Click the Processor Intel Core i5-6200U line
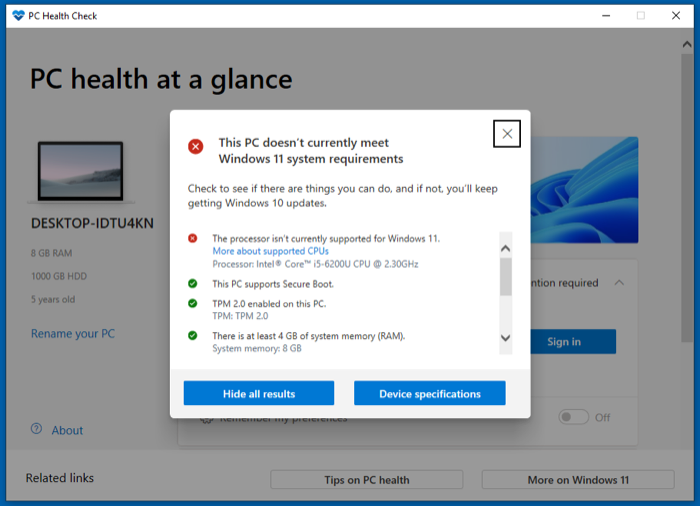This screenshot has width=700, height=506. click(315, 264)
